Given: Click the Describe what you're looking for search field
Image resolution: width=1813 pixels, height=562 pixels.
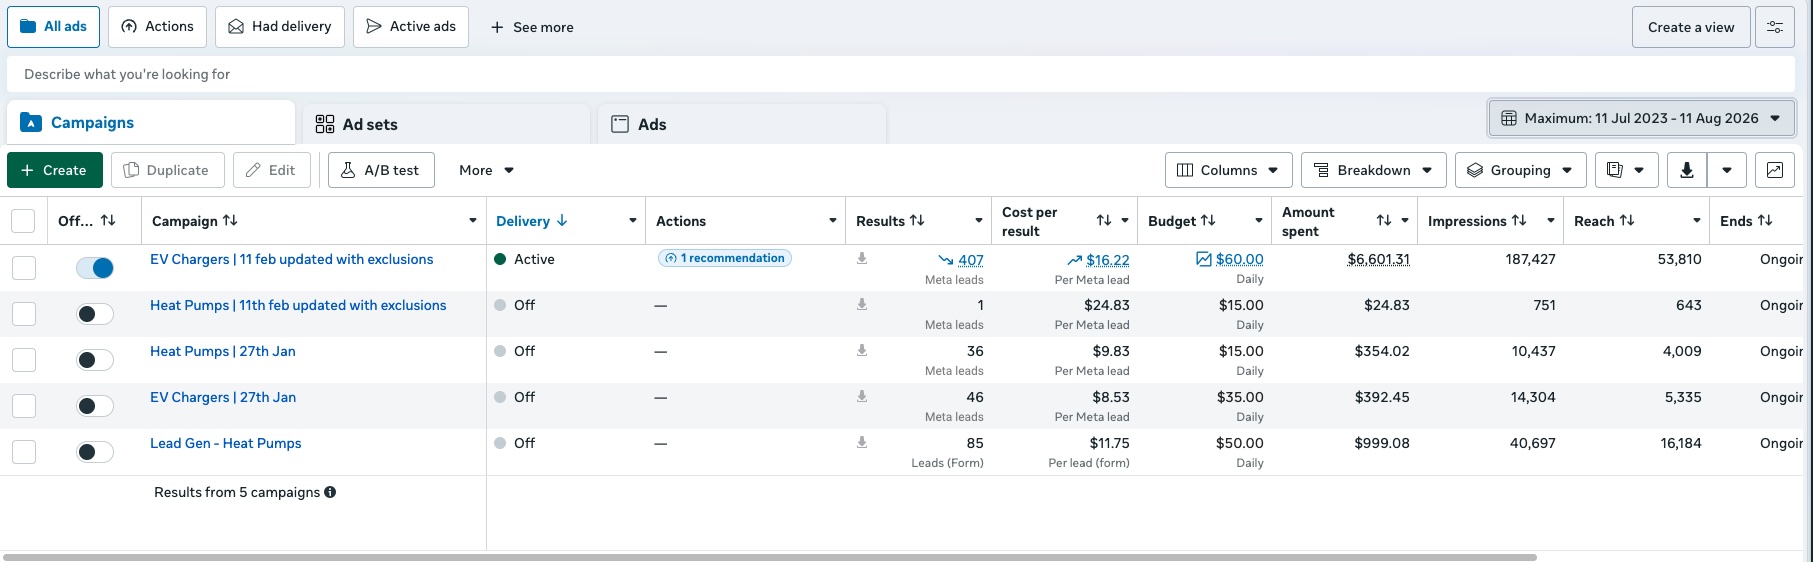Looking at the screenshot, I should [901, 74].
